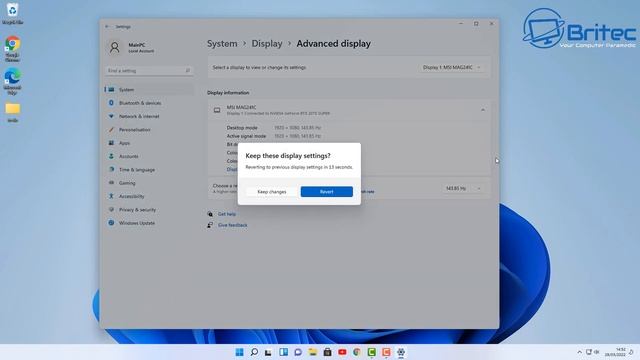Click the Get help link
The width and height of the screenshot is (640, 360).
(227, 214)
